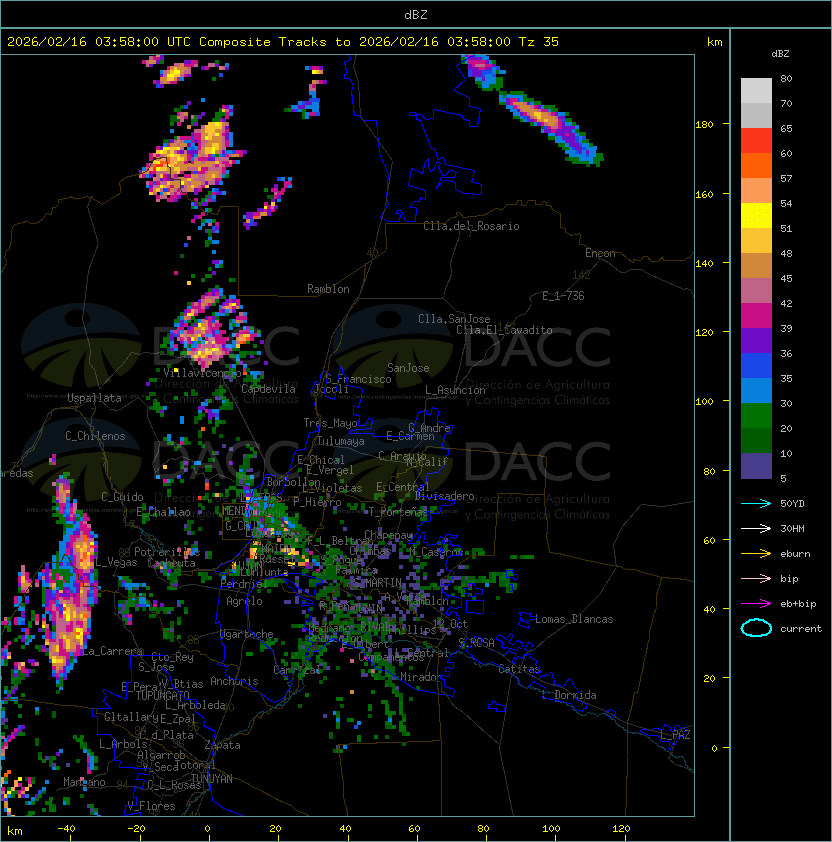This screenshot has height=842, width=832.
Task: Click the magenta eb+bip arrow in legend
Action: (x=756, y=604)
